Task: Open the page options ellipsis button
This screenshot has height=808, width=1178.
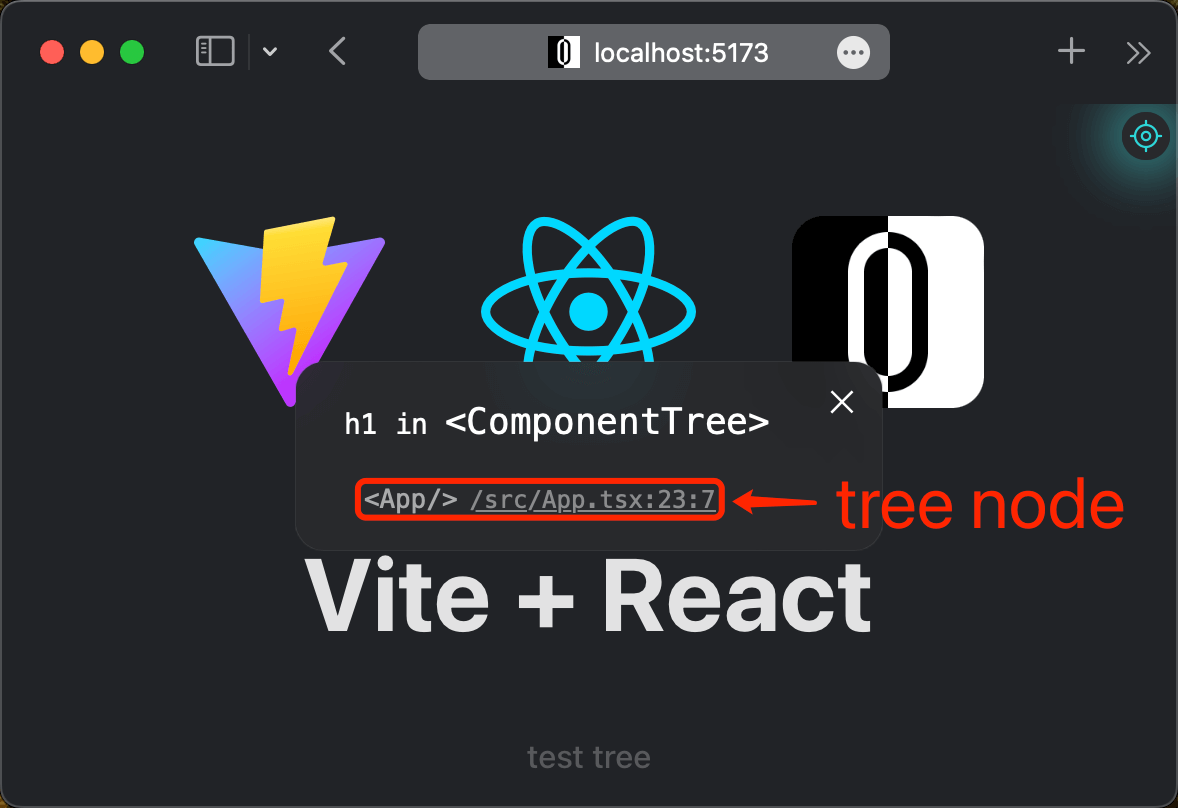Action: (x=853, y=53)
